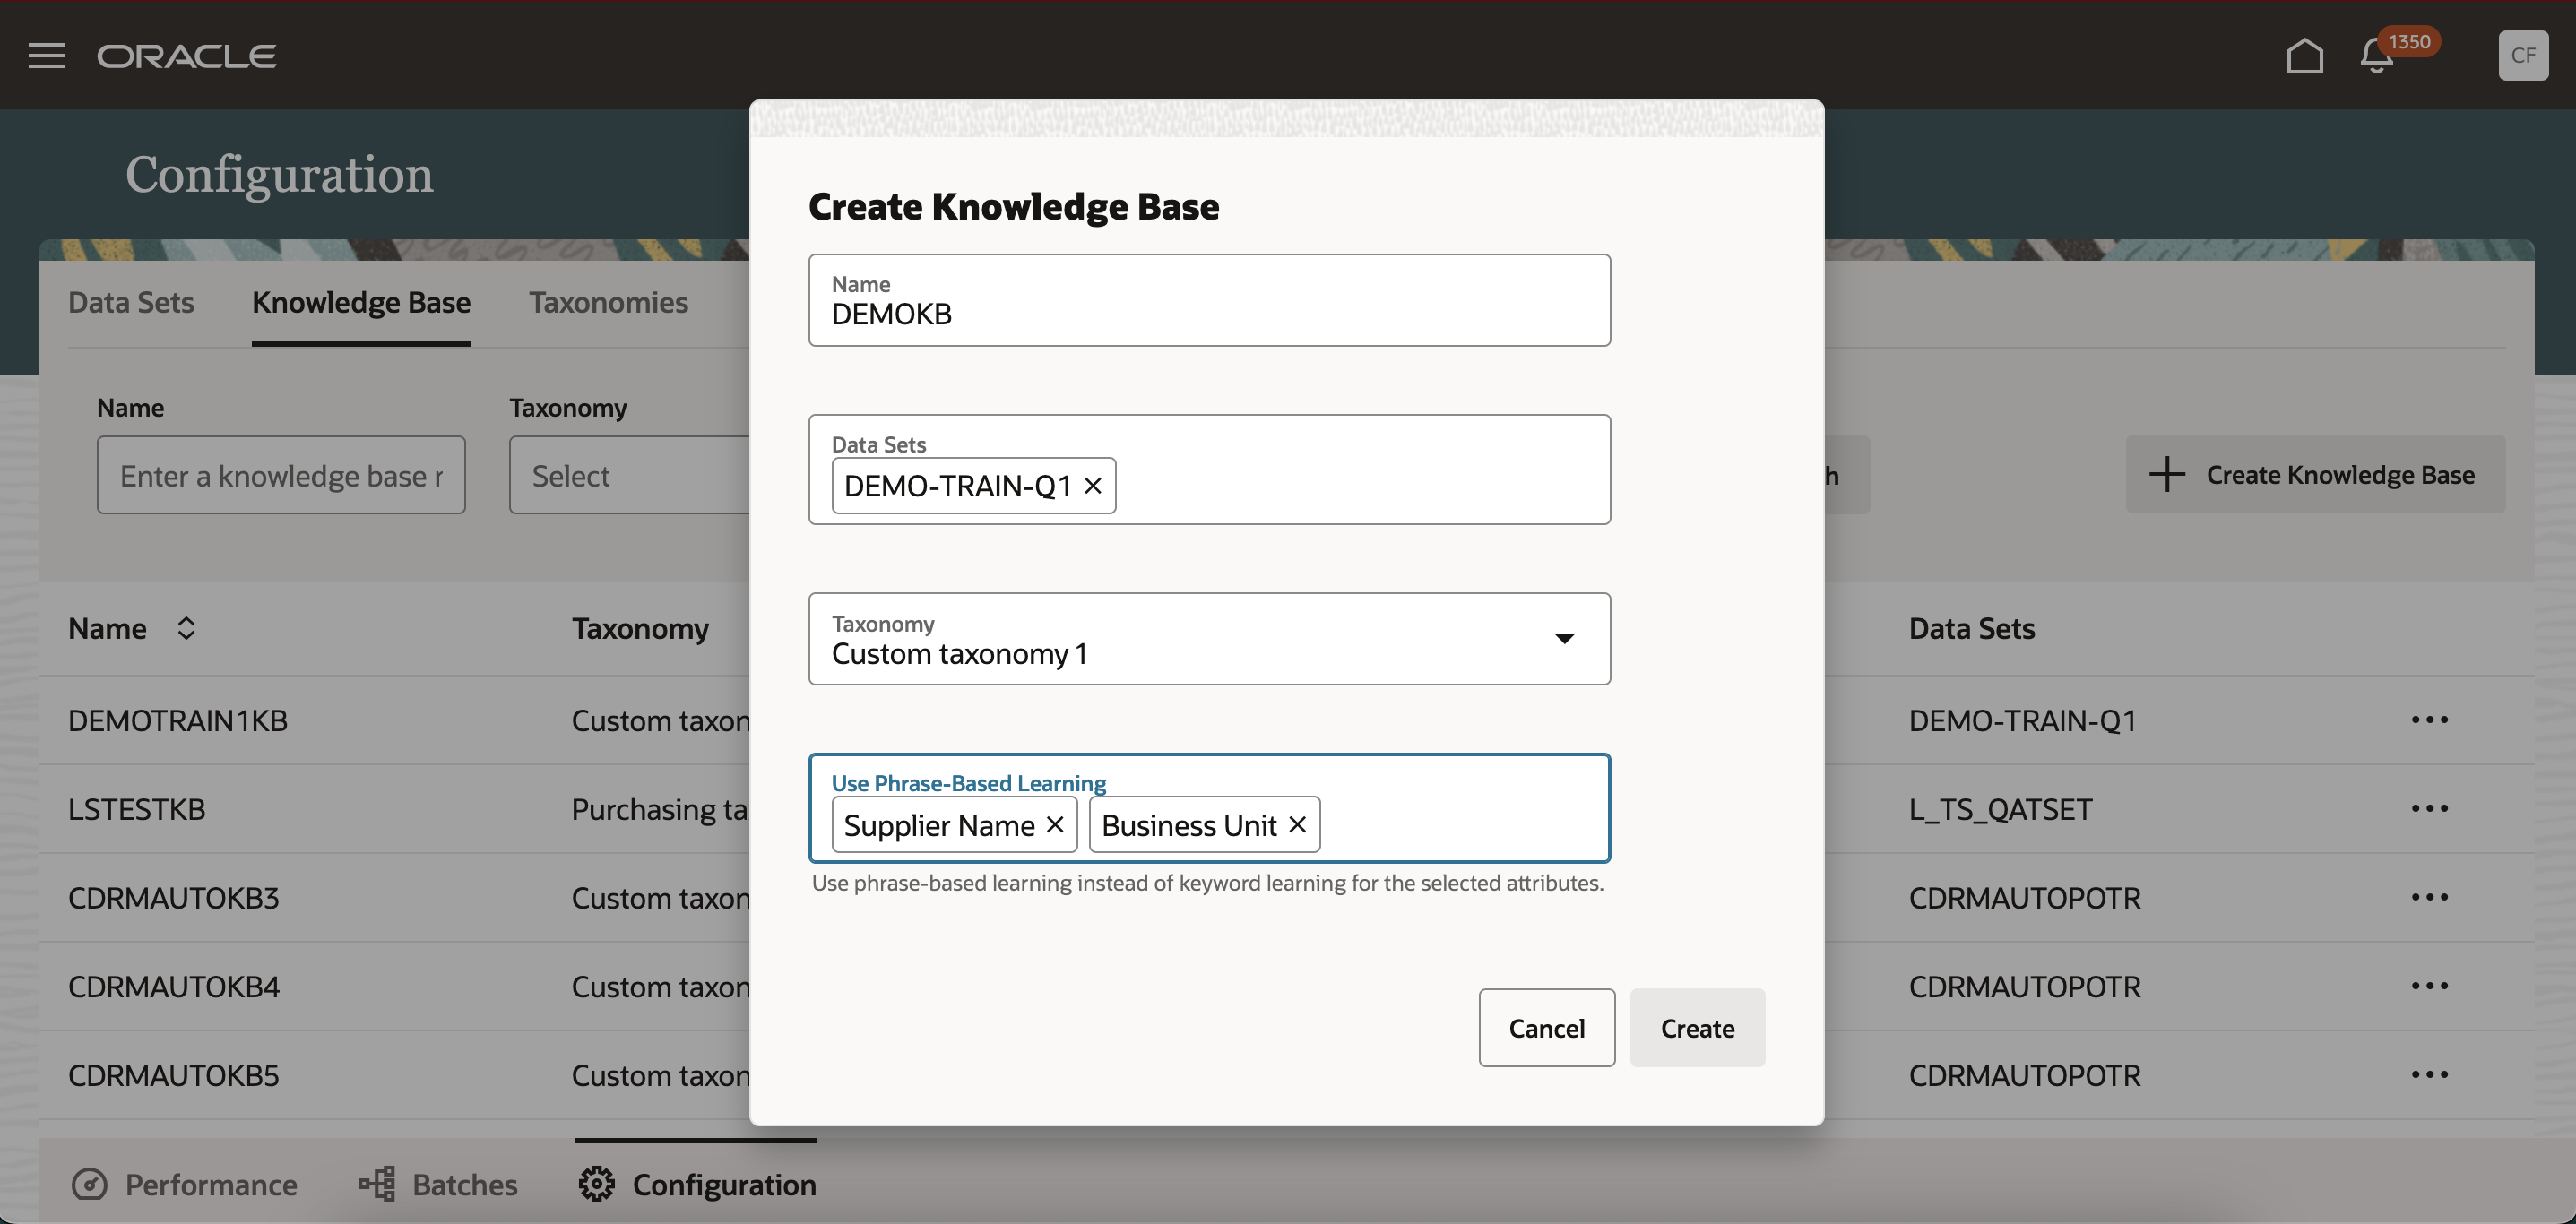
Task: Remove the DEMO-TRAIN-Q1 data set chip
Action: click(1093, 486)
